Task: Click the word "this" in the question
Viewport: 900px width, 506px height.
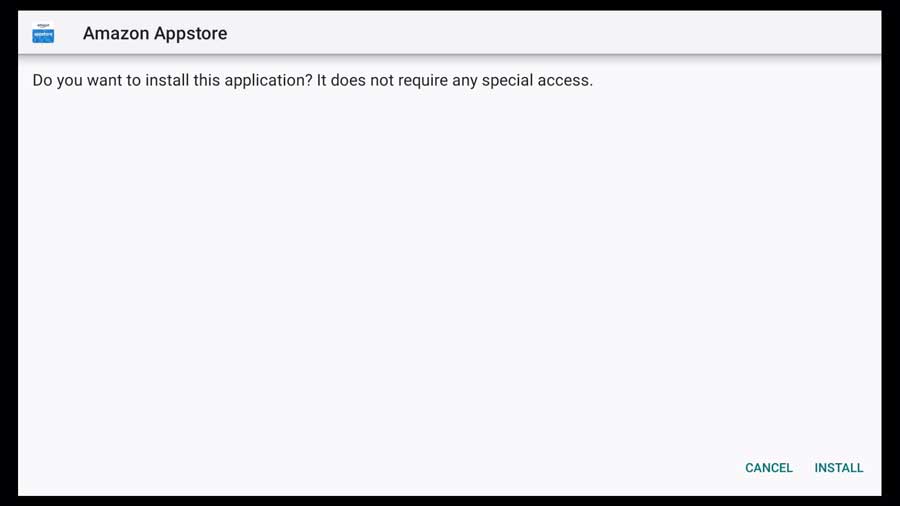Action: pyautogui.click(x=207, y=80)
